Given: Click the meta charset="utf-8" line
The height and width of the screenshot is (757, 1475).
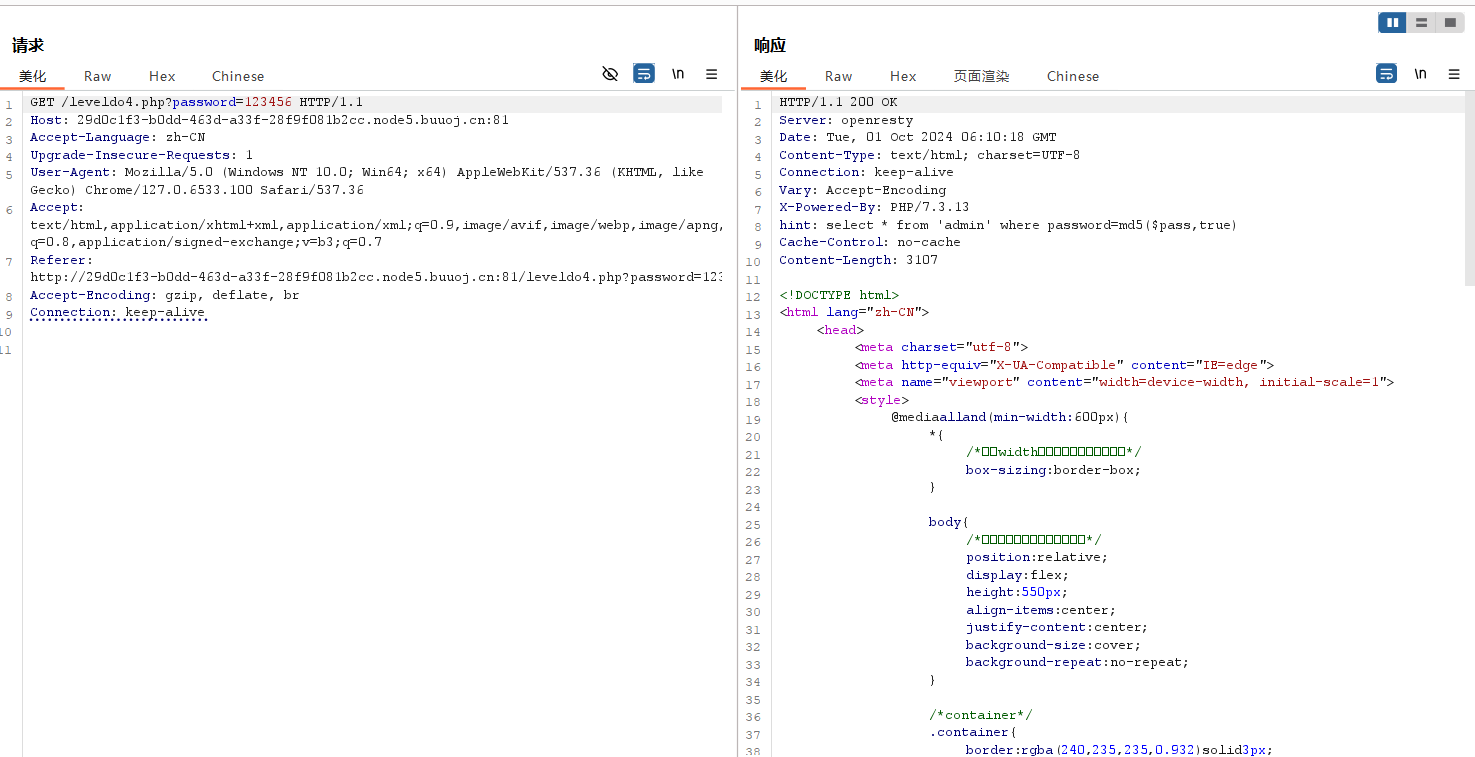Looking at the screenshot, I should click(x=941, y=347).
